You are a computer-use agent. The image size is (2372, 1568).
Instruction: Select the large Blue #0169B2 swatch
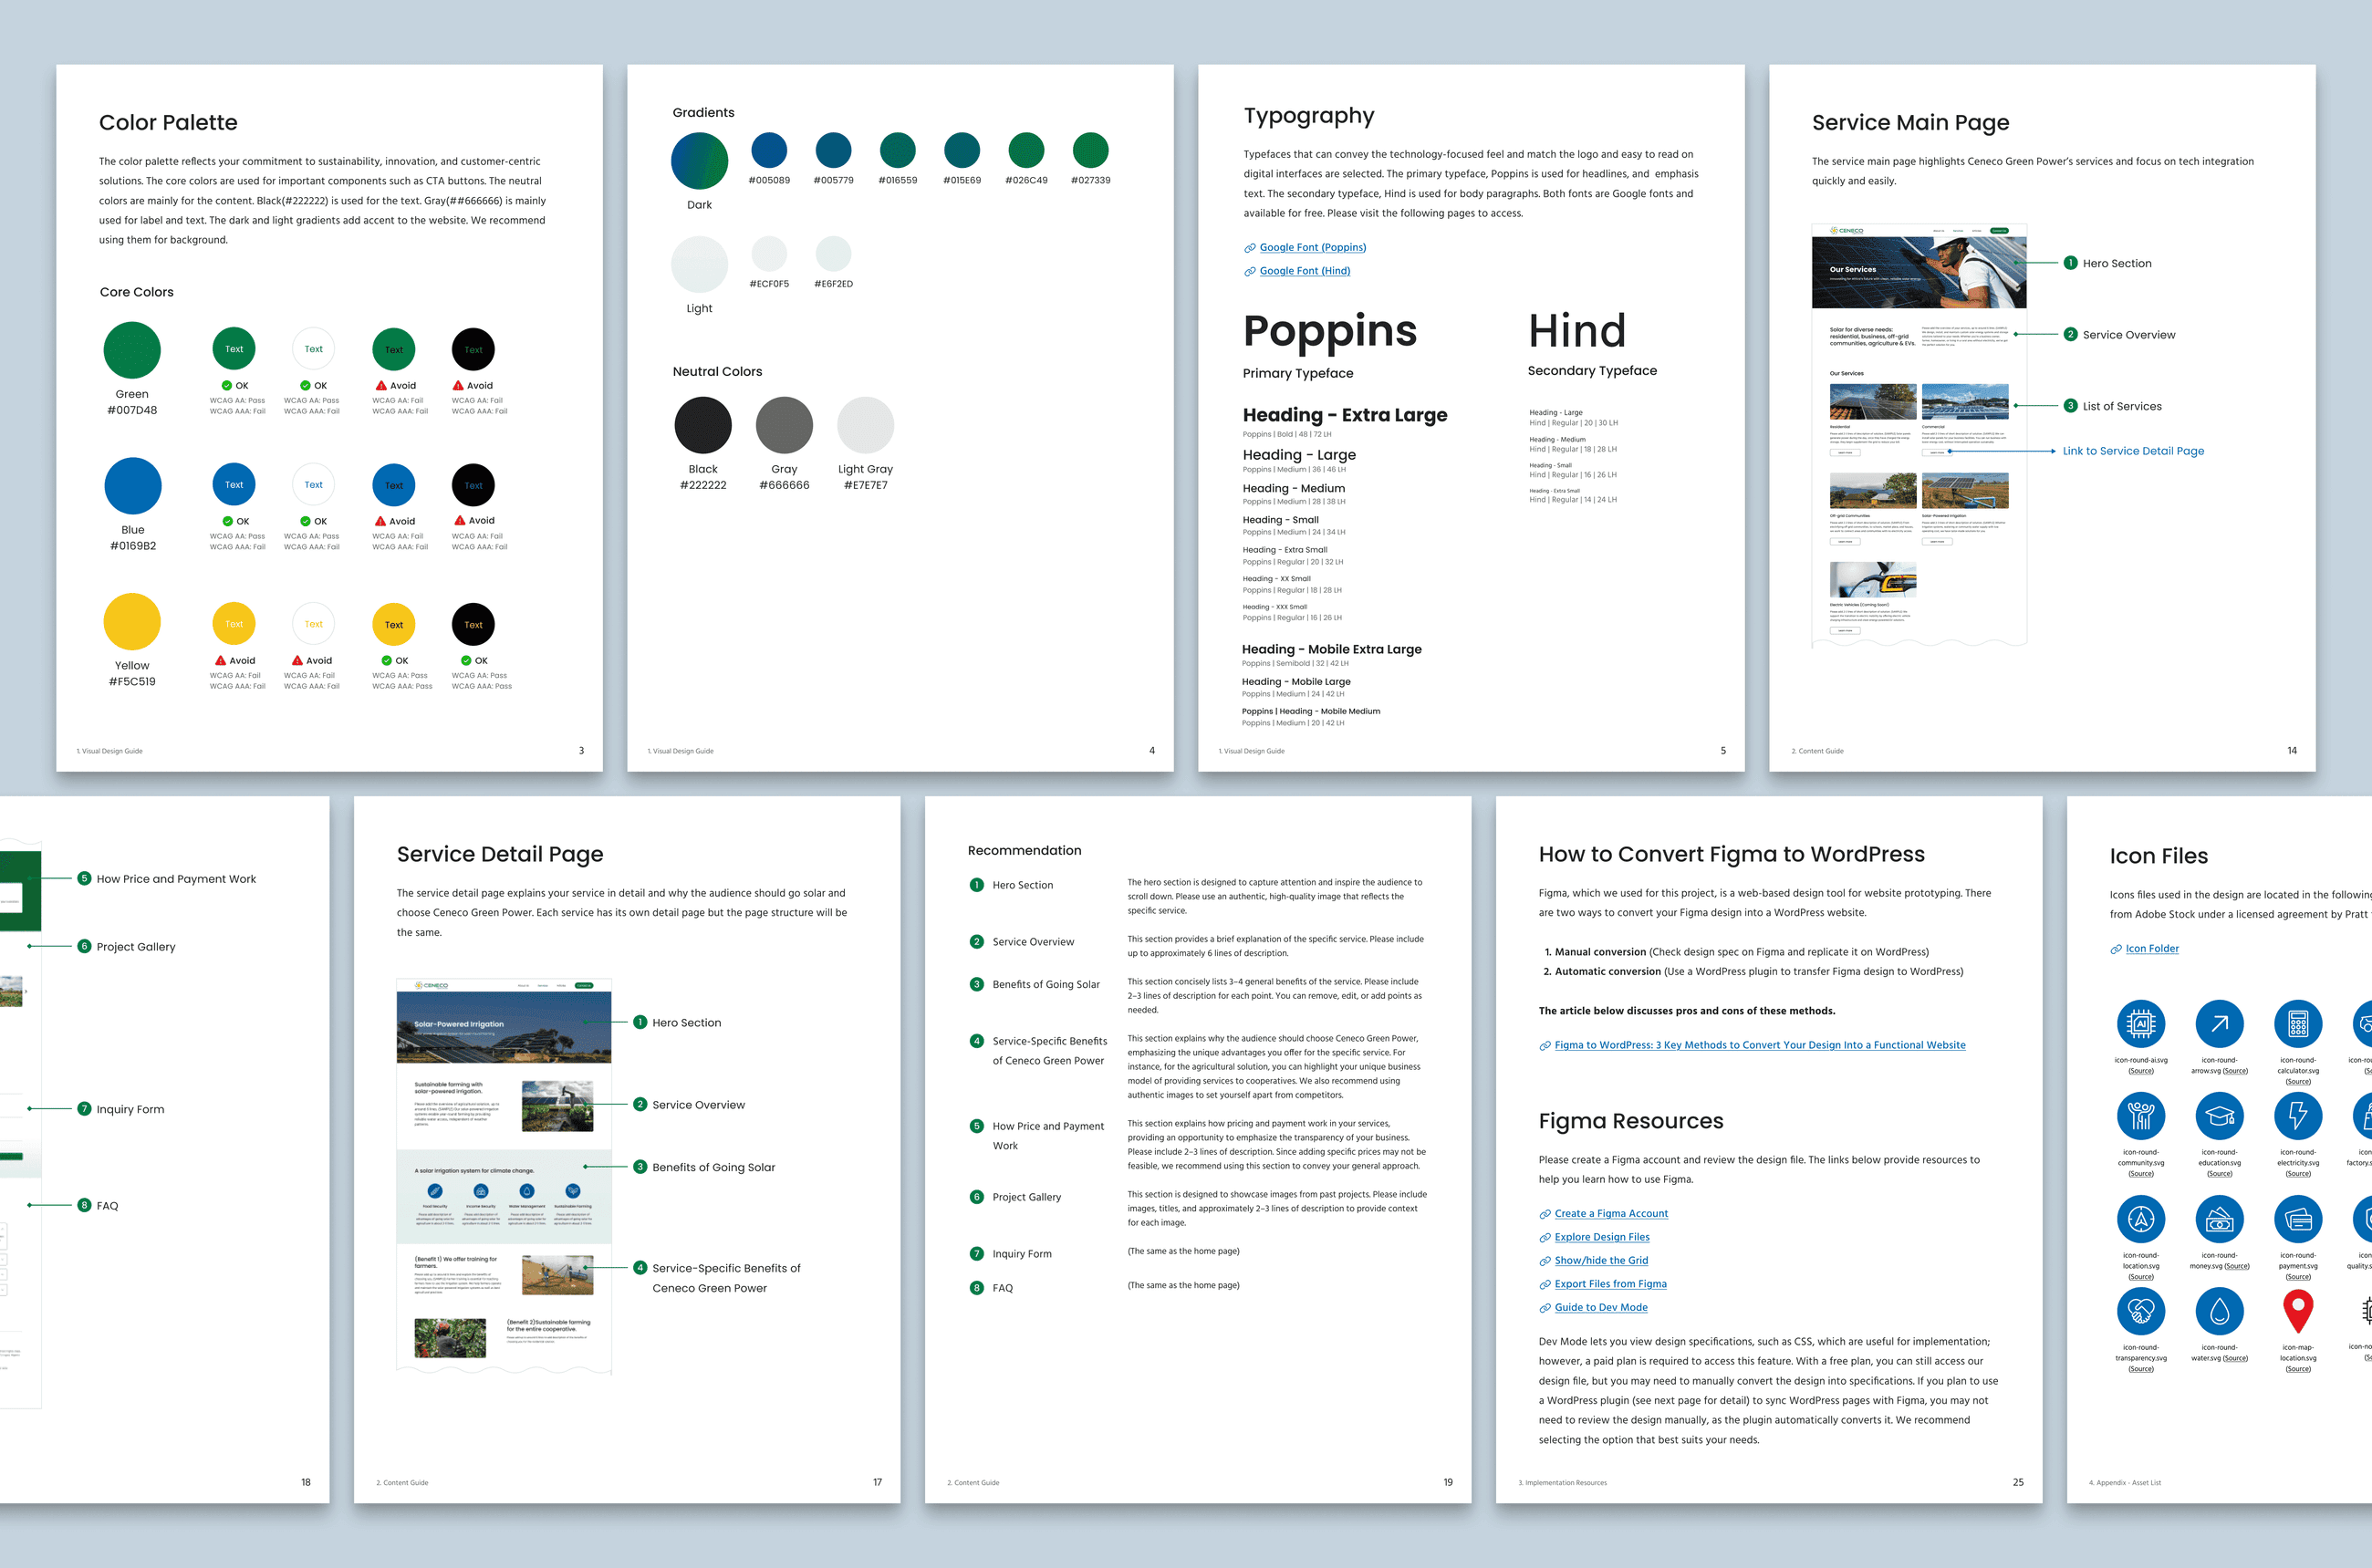pos(132,486)
